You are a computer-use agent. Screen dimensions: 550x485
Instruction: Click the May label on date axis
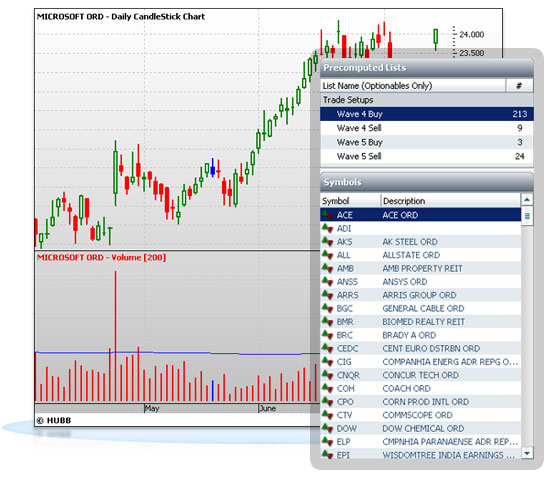(152, 408)
